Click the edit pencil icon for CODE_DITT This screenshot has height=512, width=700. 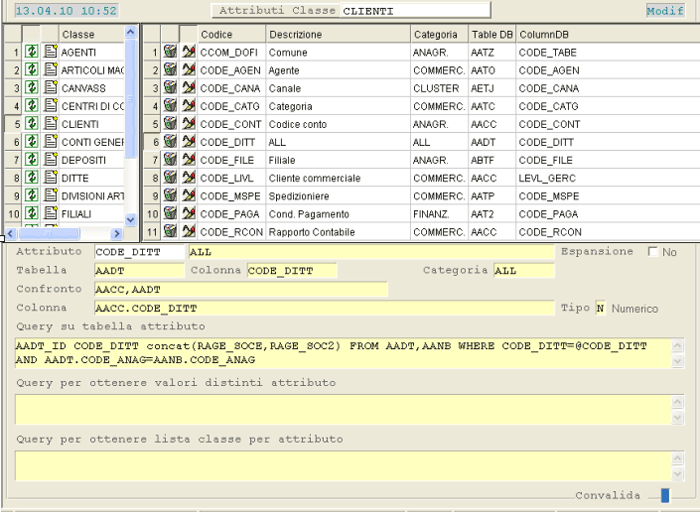click(188, 142)
